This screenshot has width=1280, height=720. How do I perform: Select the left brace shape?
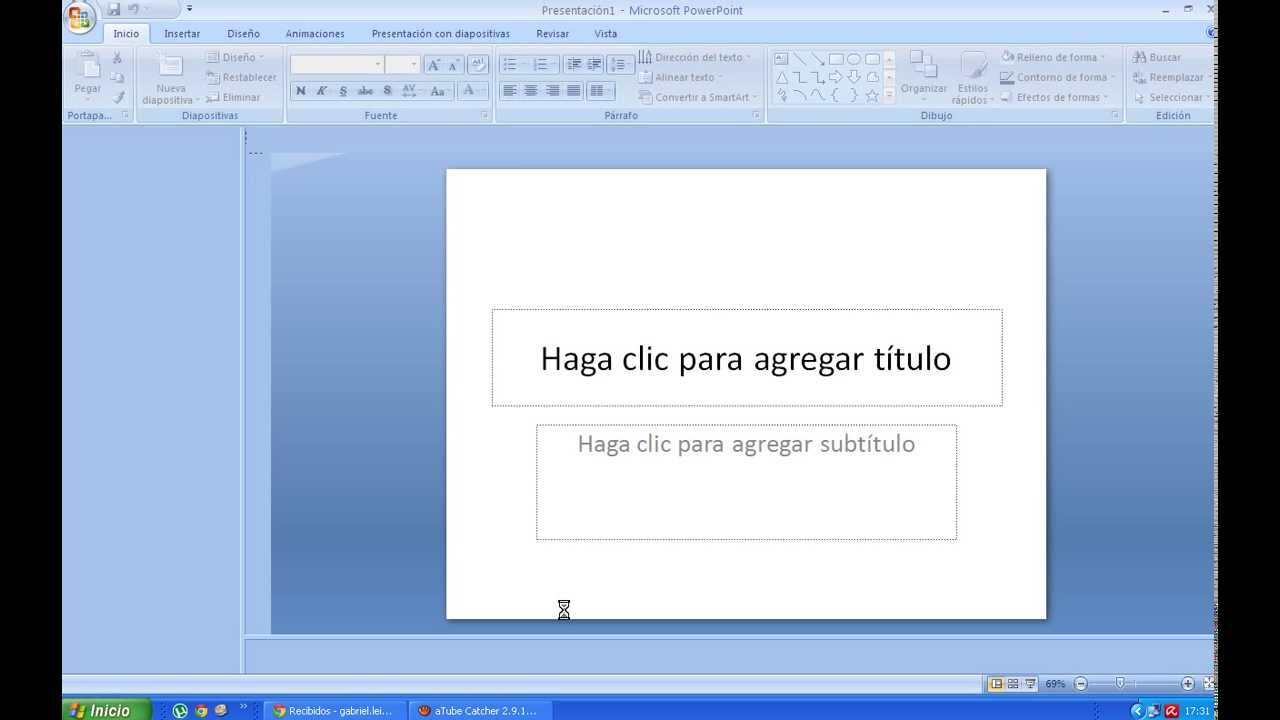click(836, 96)
